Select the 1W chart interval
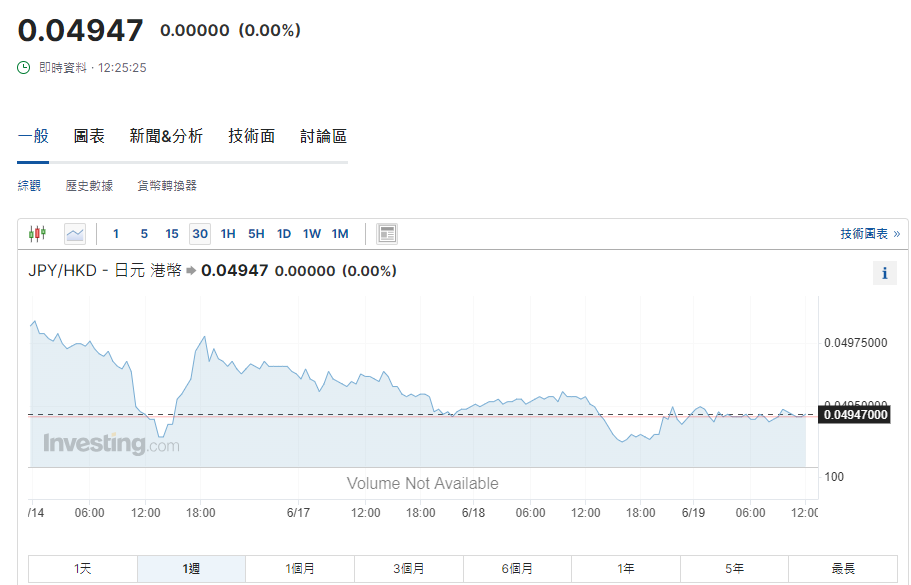The image size is (911, 585). point(312,234)
